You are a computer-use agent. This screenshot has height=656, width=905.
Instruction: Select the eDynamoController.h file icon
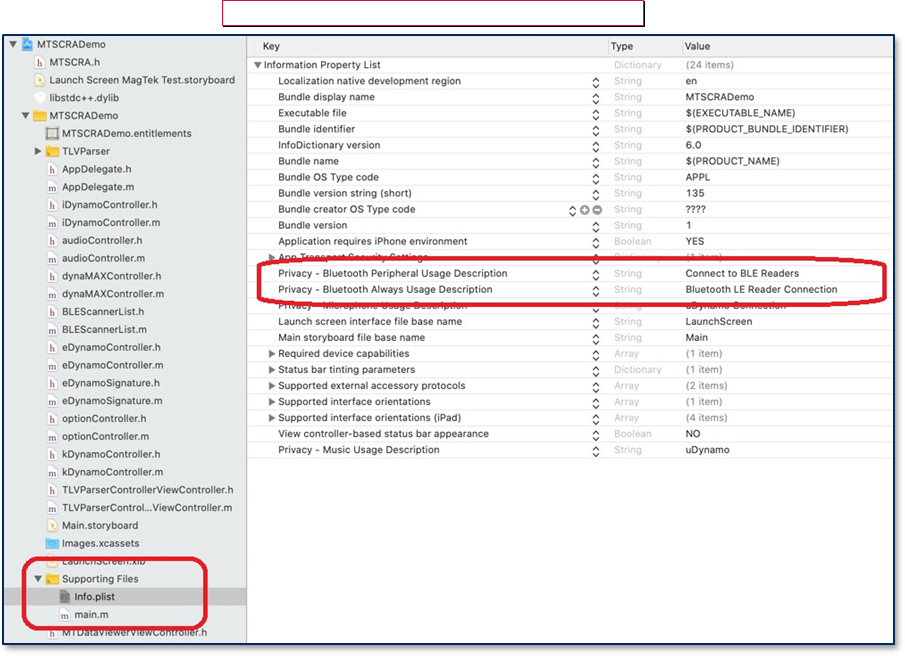52,347
